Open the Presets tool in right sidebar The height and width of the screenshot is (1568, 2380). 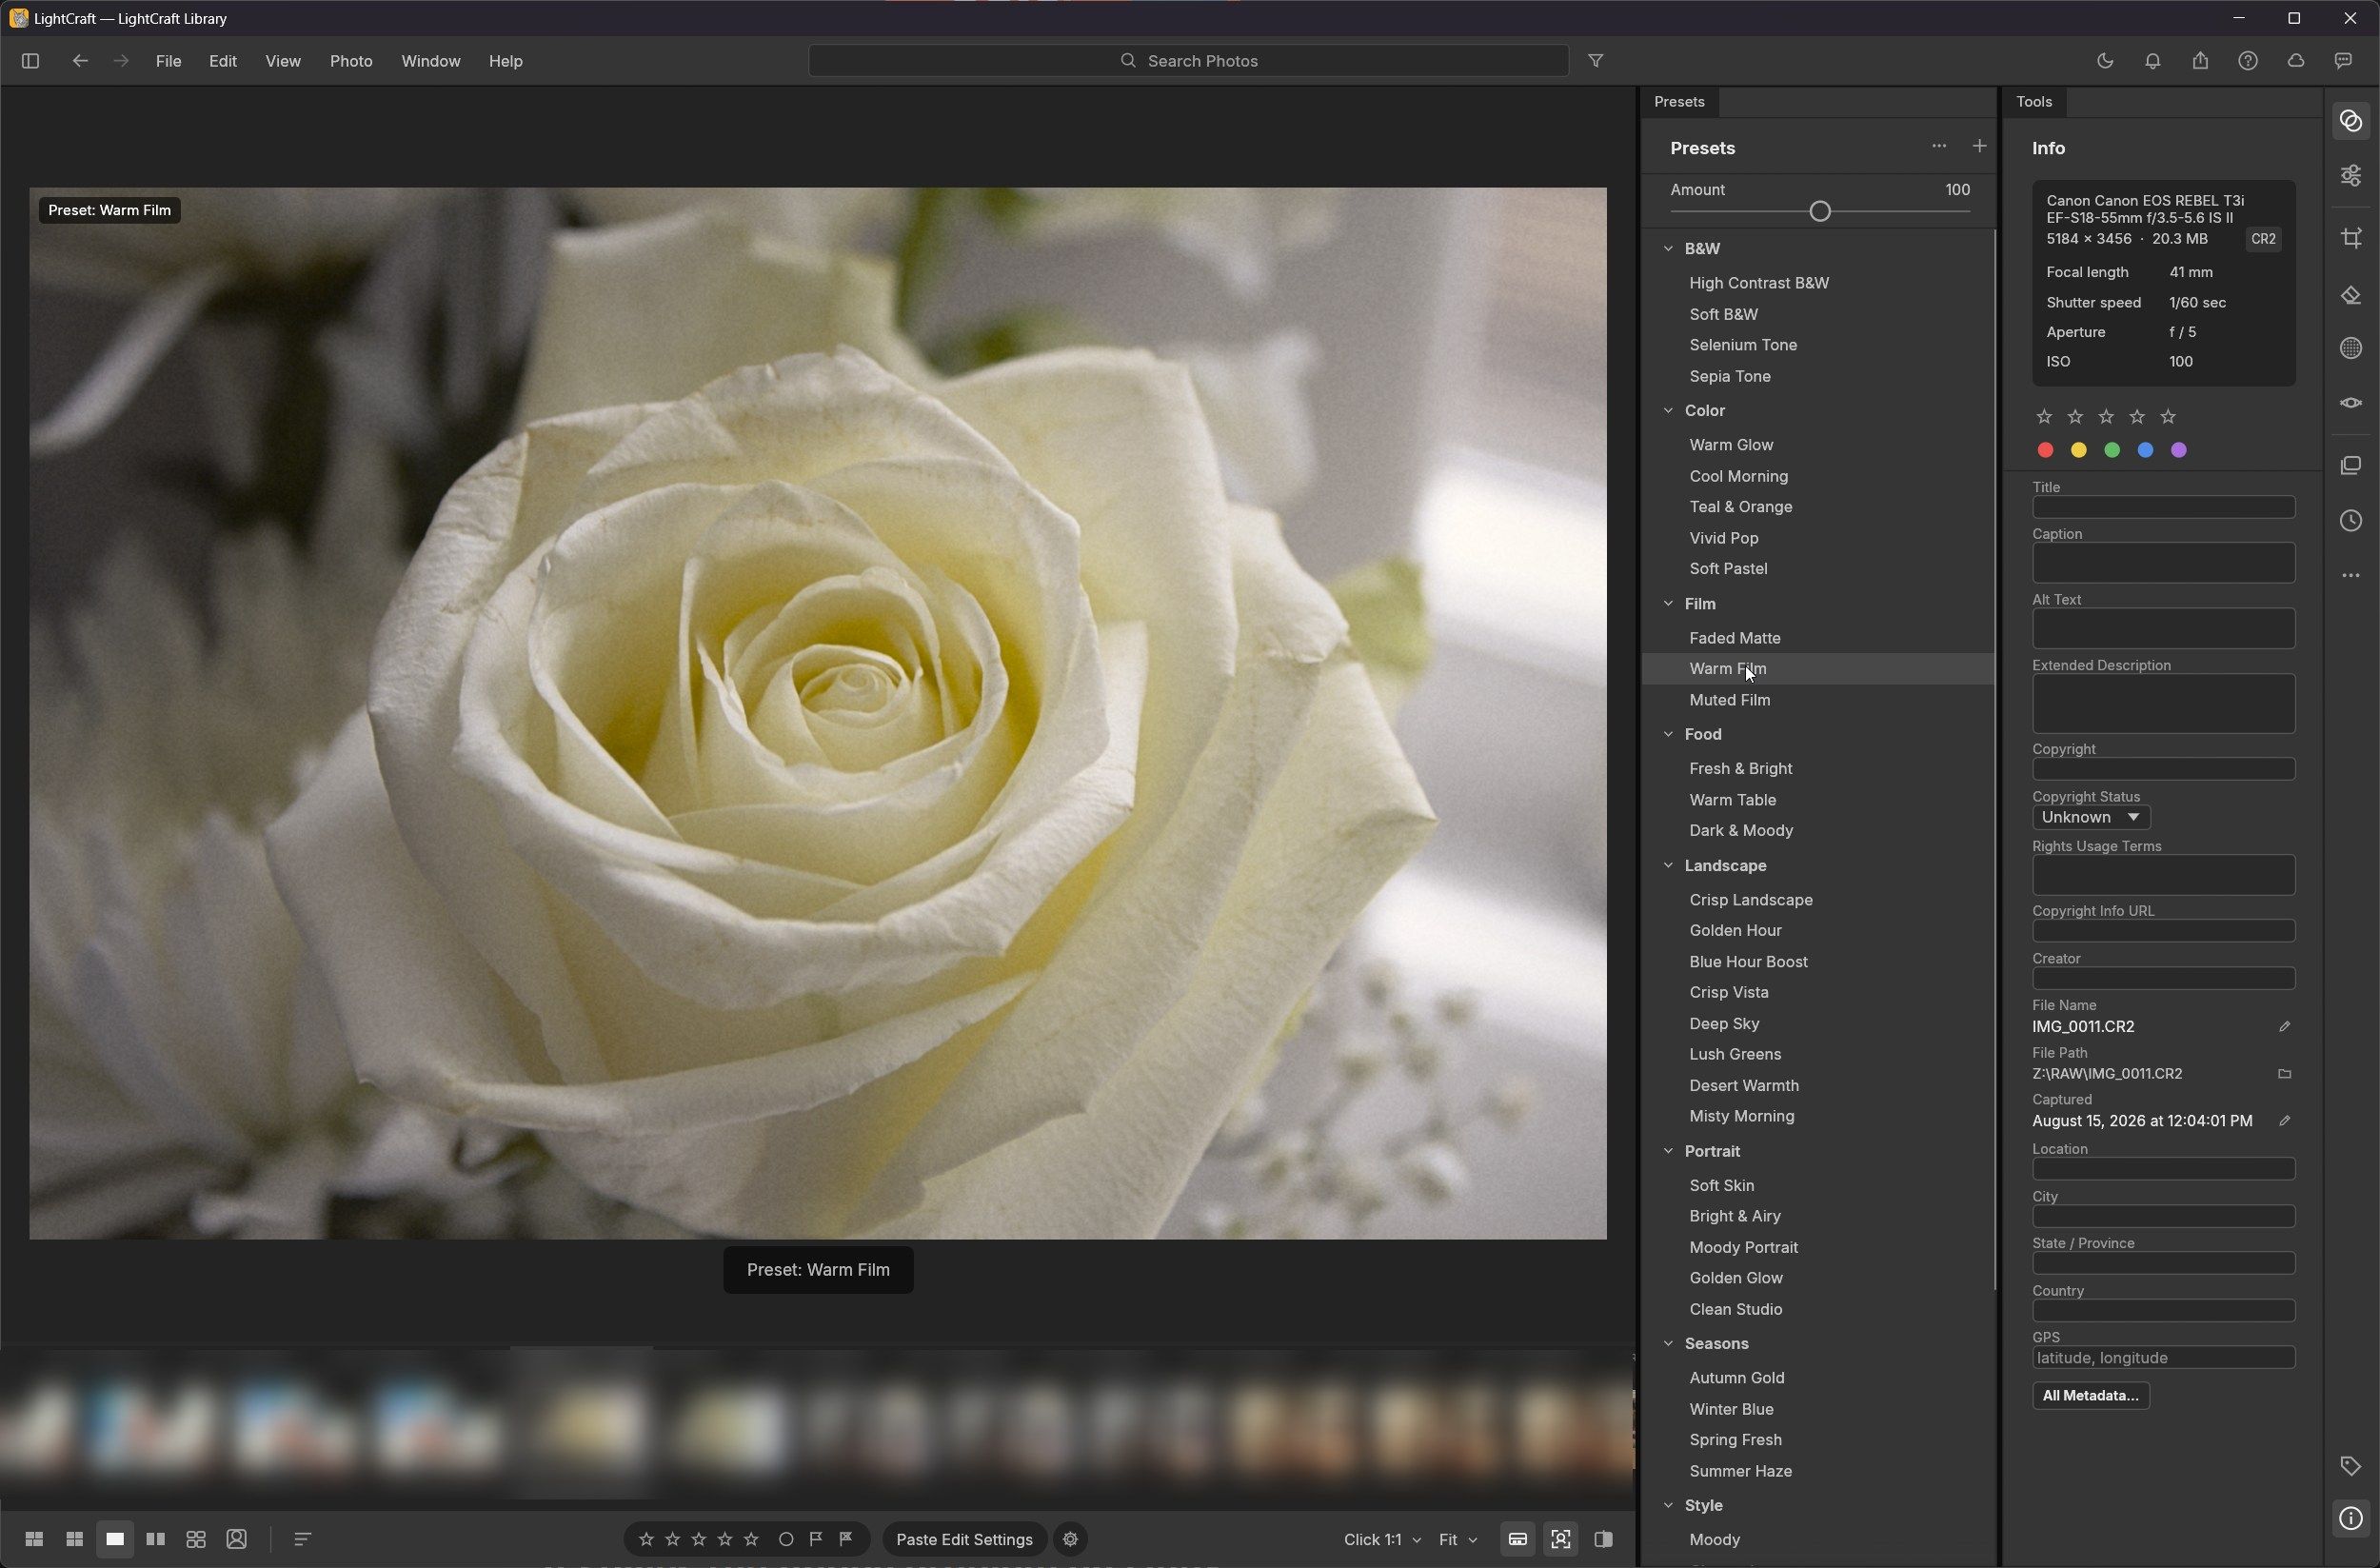(2351, 122)
